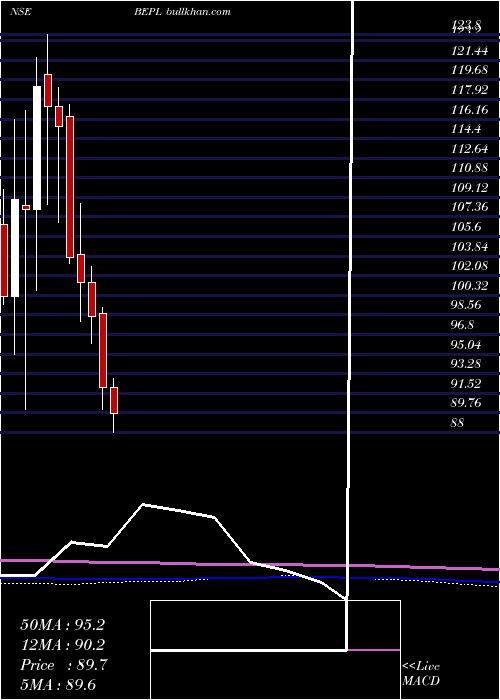Image resolution: width=500 pixels, height=700 pixels.
Task: Select the 114.4 price axis label
Action: click(466, 129)
